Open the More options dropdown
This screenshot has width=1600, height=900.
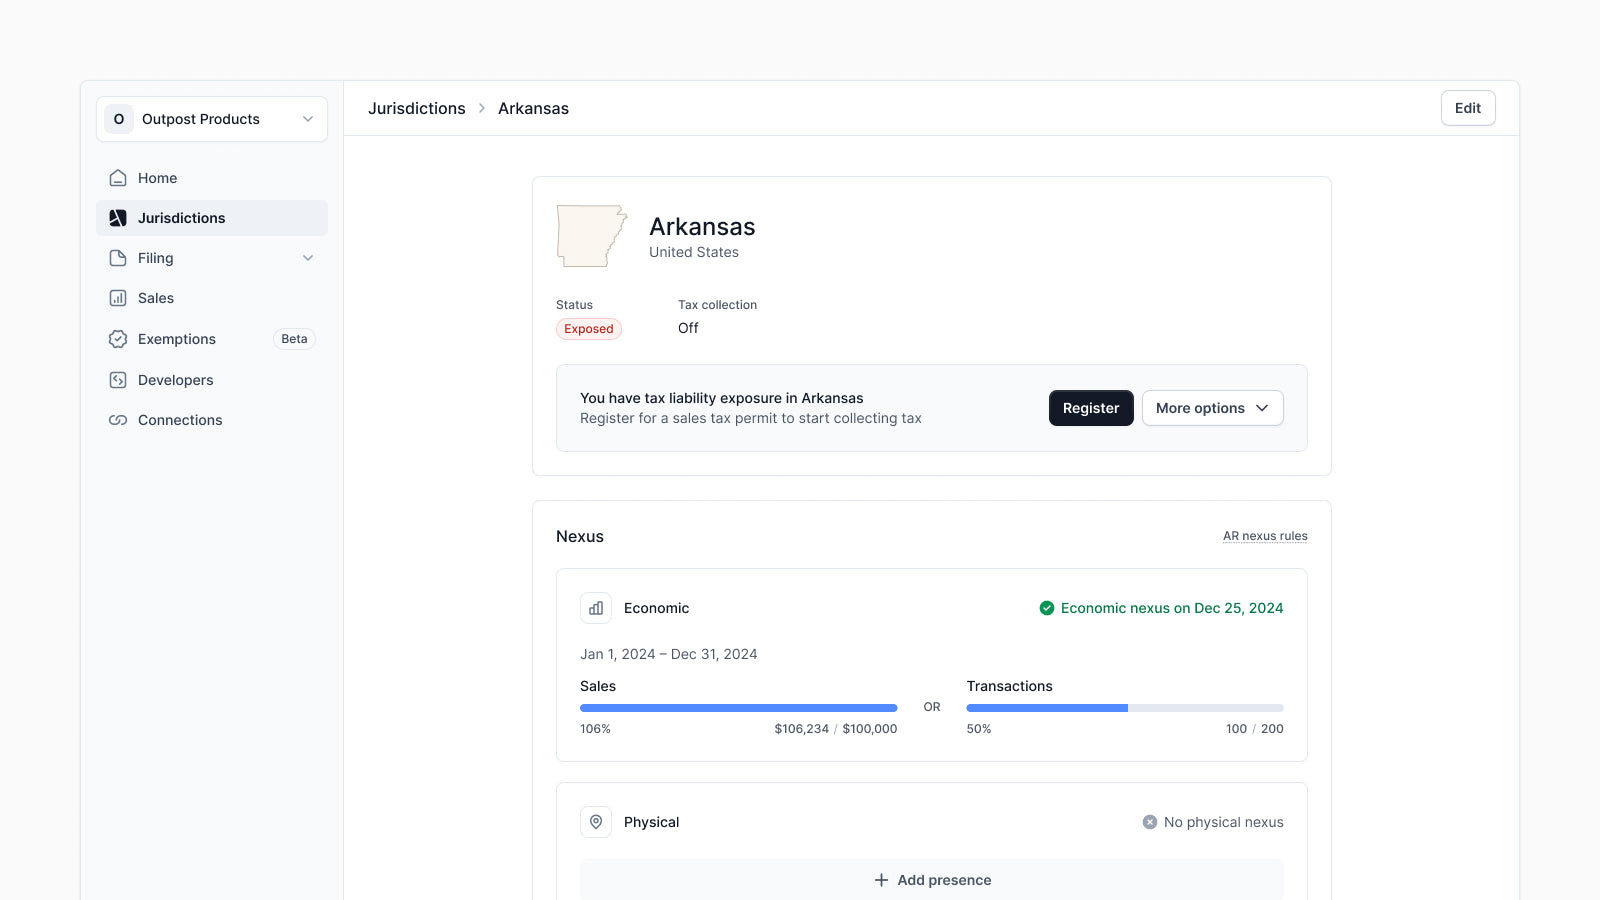[x=1212, y=408]
